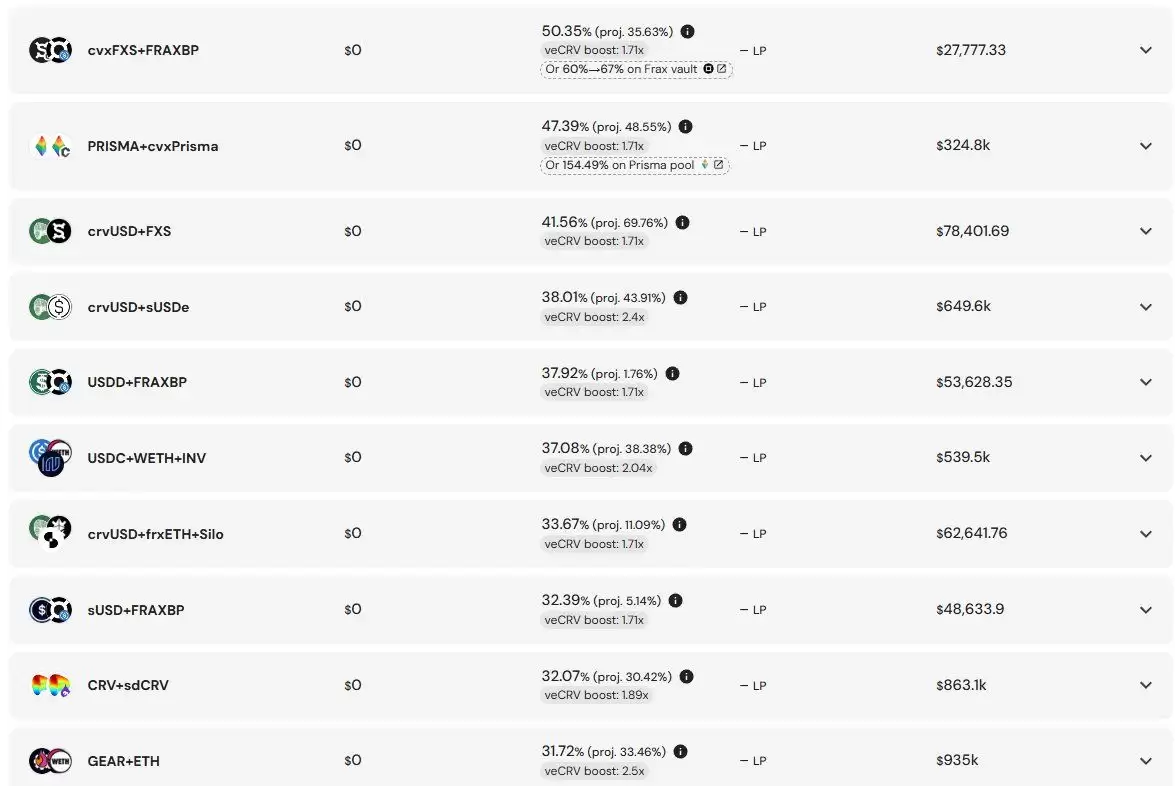Expand the GEAR+ETH pool row

click(x=1146, y=761)
